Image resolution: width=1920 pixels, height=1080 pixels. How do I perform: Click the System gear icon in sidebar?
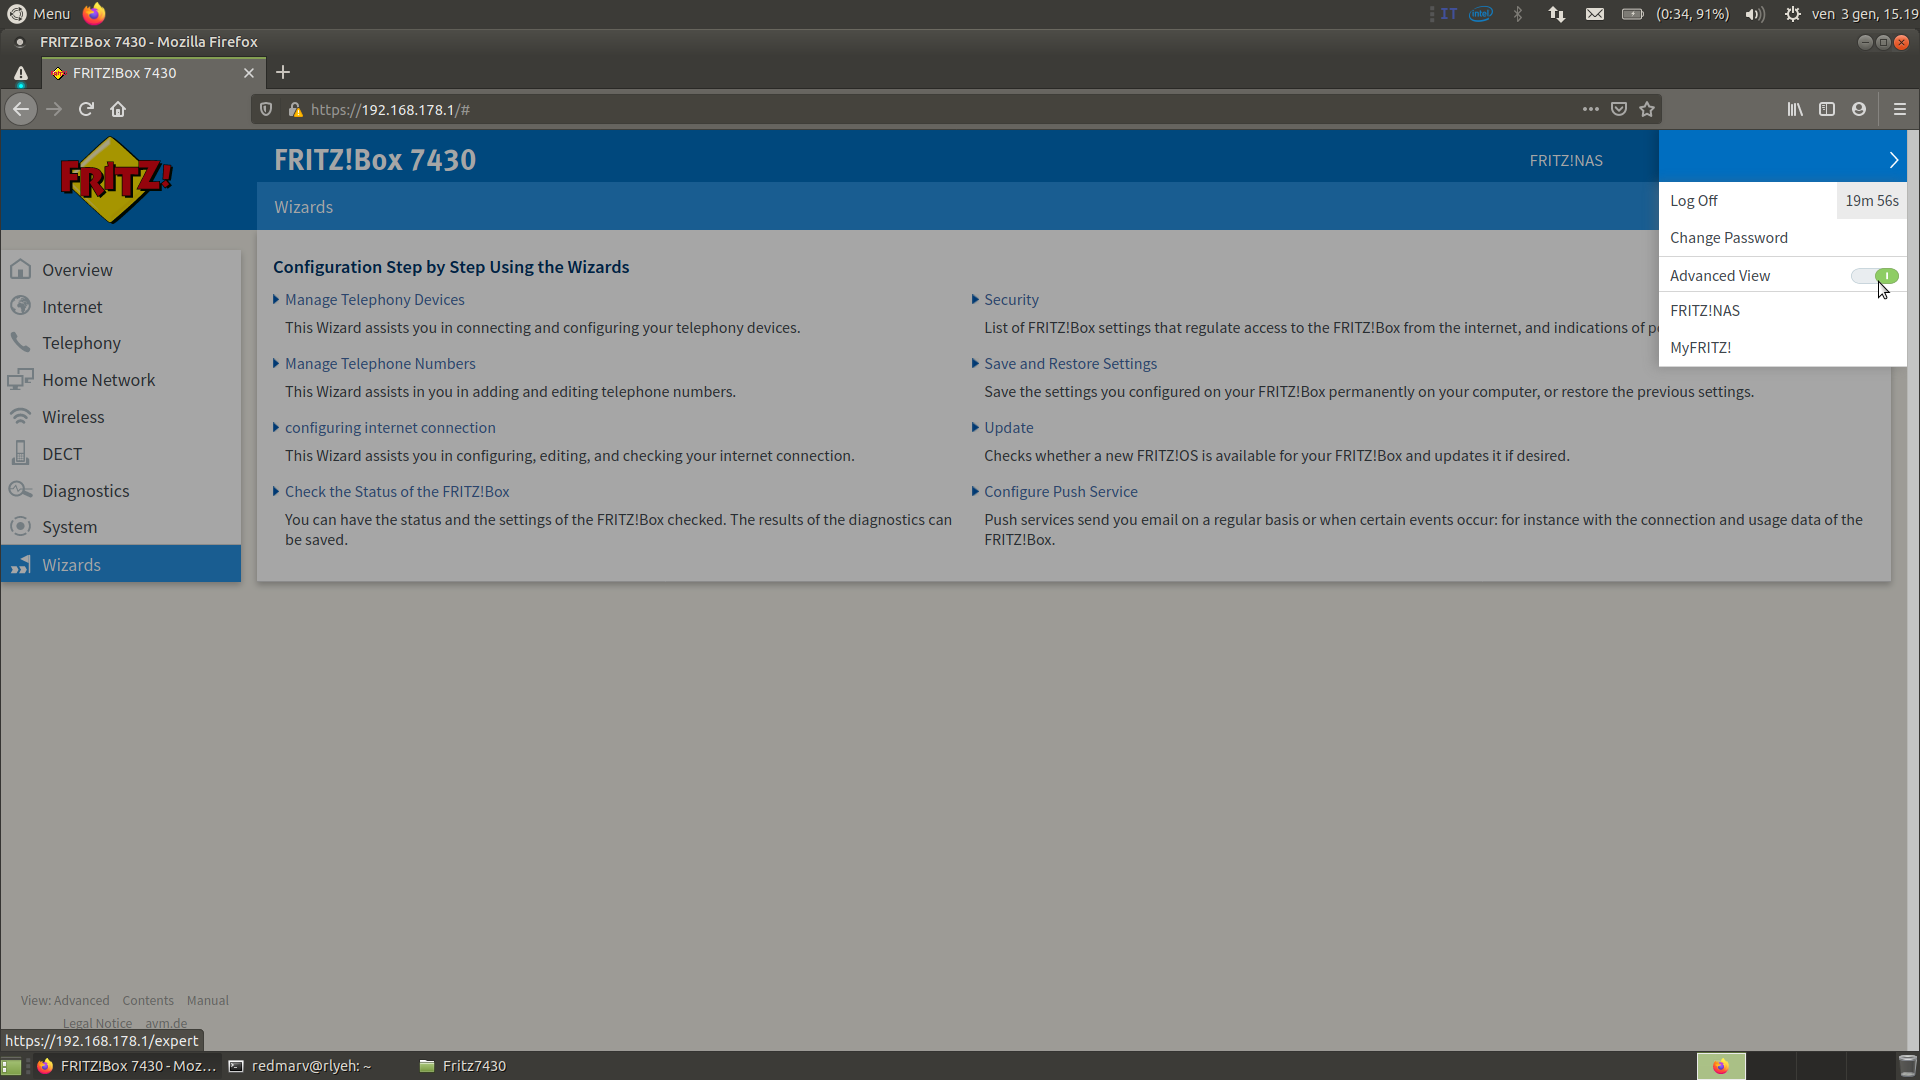click(x=20, y=527)
